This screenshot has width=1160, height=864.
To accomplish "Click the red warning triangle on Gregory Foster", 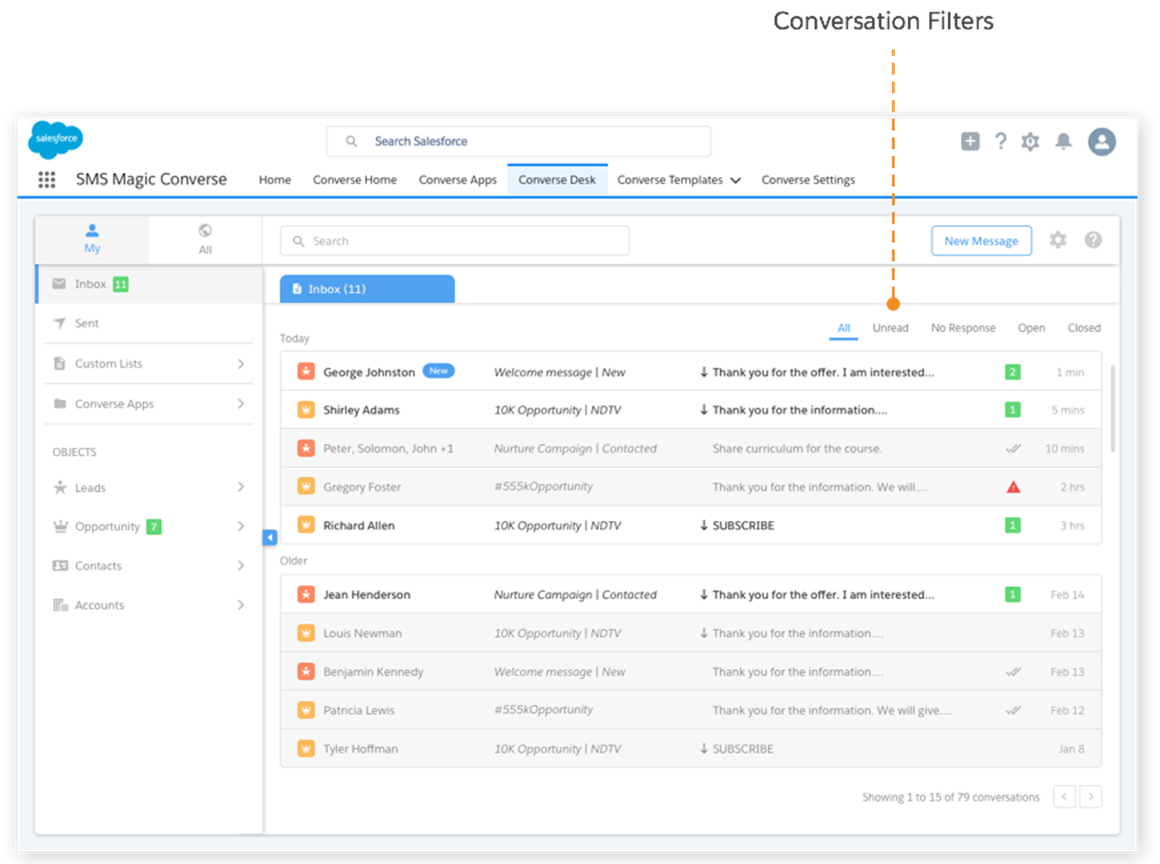I will click(x=1014, y=487).
